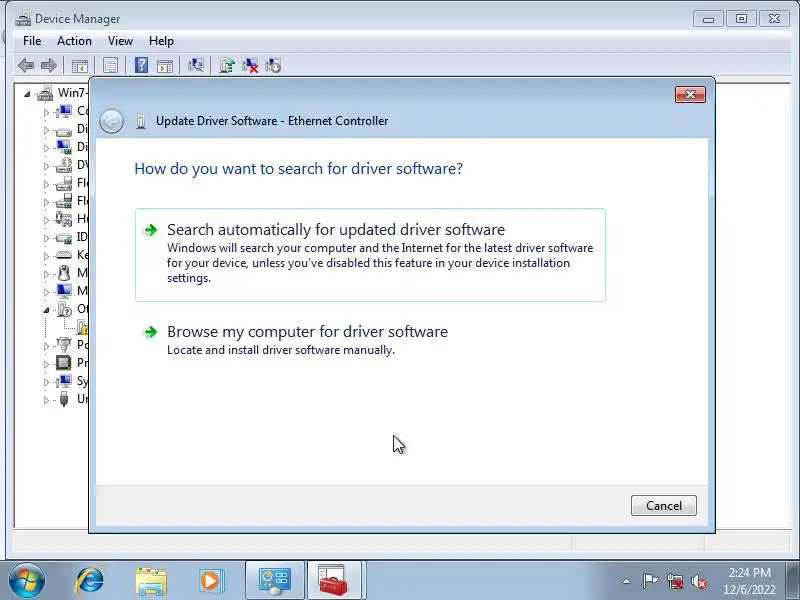This screenshot has width=800, height=600.
Task: Click the taskbar clock showing 2:24 PM
Action: (x=749, y=581)
